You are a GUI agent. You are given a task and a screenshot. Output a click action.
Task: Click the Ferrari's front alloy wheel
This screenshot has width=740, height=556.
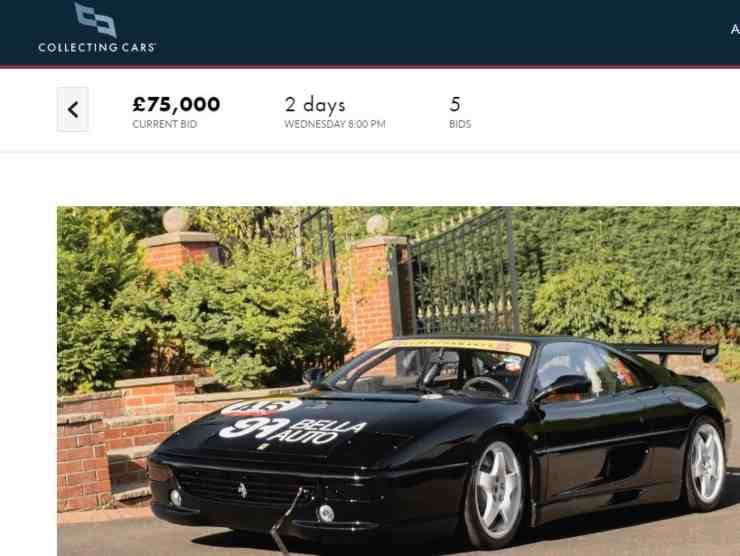(496, 492)
